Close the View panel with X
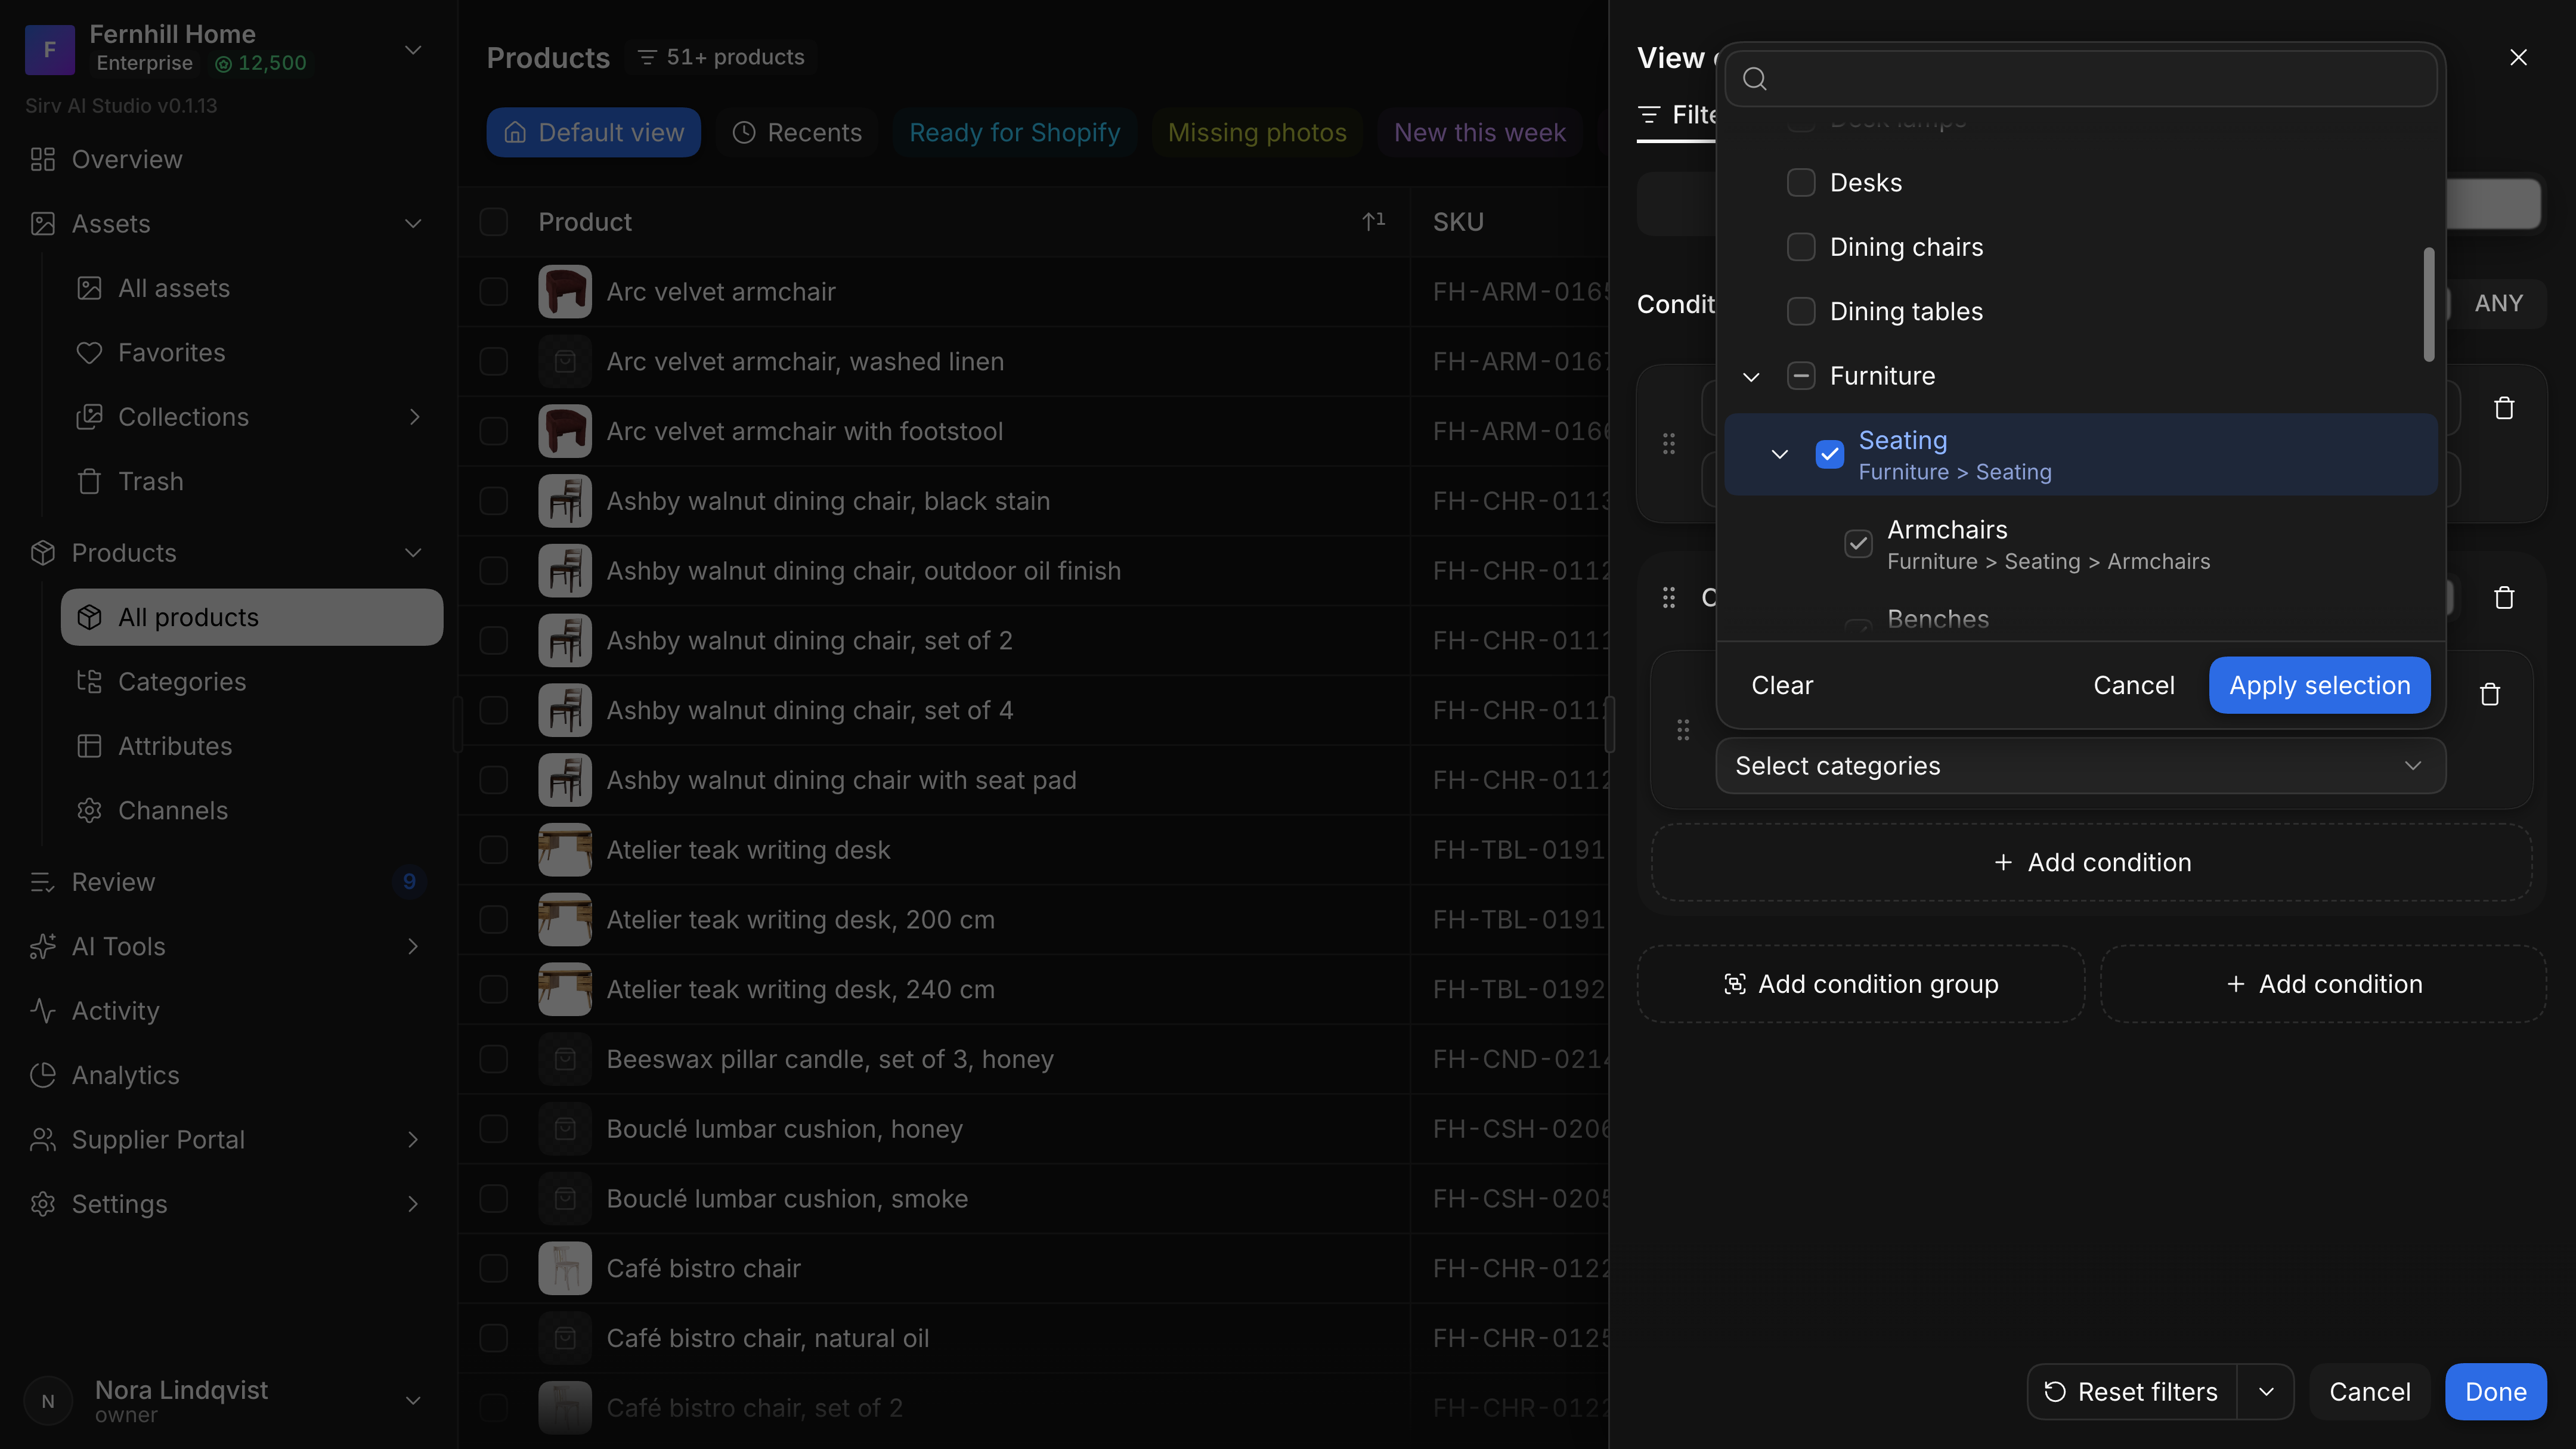The image size is (2576, 1449). tap(2519, 58)
